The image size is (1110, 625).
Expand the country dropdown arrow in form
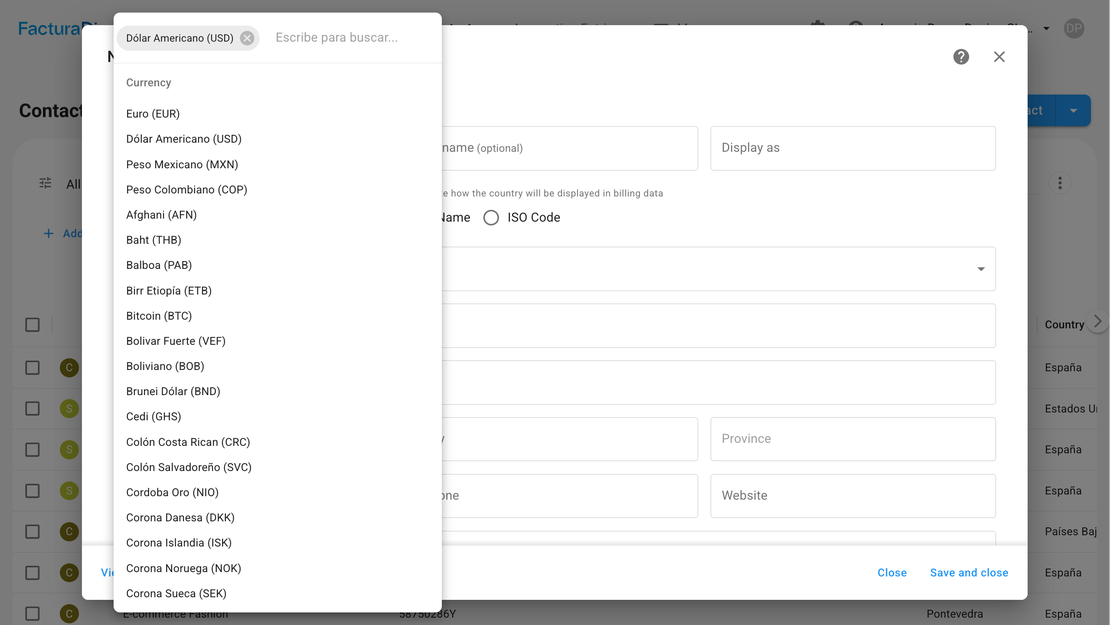click(x=980, y=269)
